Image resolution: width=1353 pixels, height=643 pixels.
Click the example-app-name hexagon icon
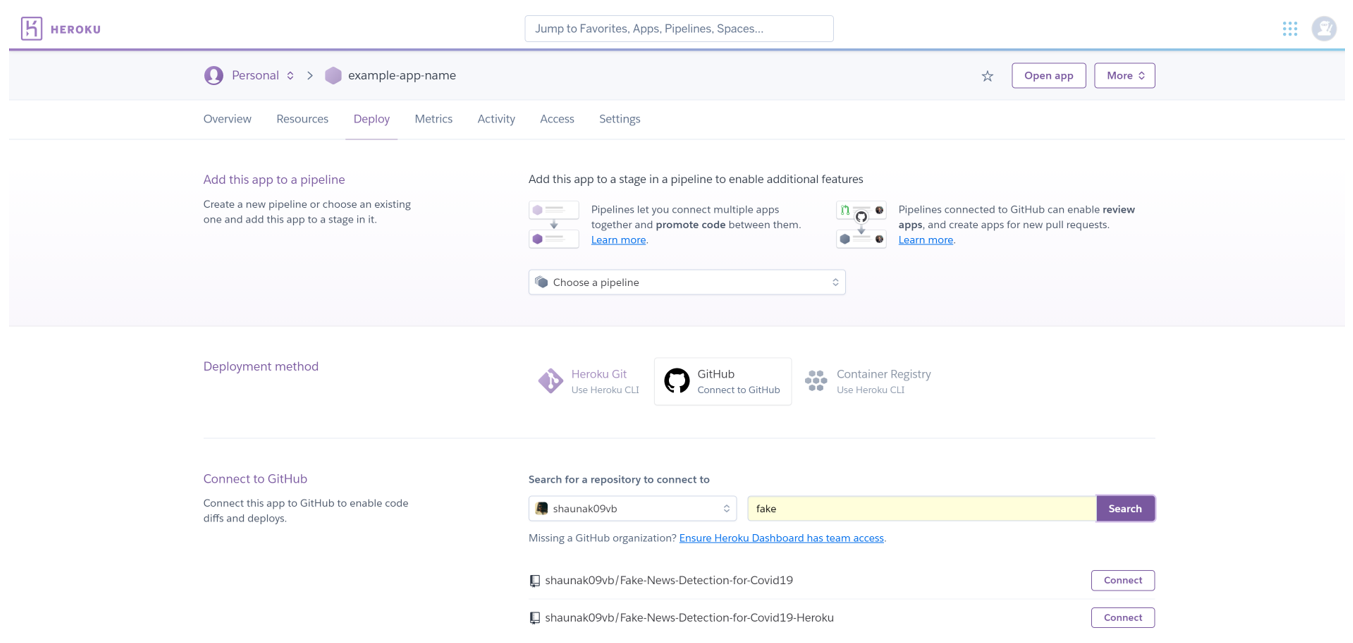point(333,76)
